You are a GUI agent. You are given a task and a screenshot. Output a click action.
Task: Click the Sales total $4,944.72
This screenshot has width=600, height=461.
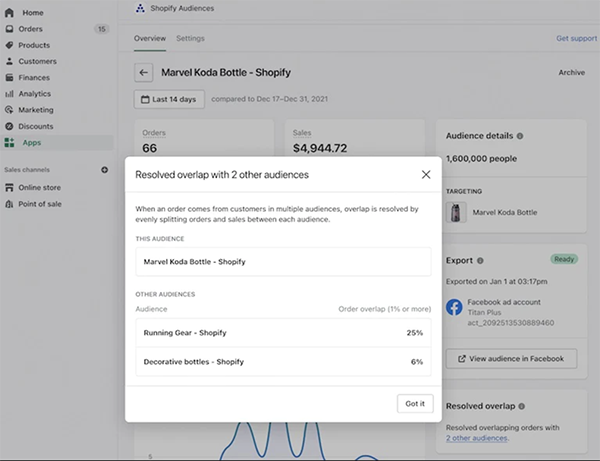tap(320, 148)
